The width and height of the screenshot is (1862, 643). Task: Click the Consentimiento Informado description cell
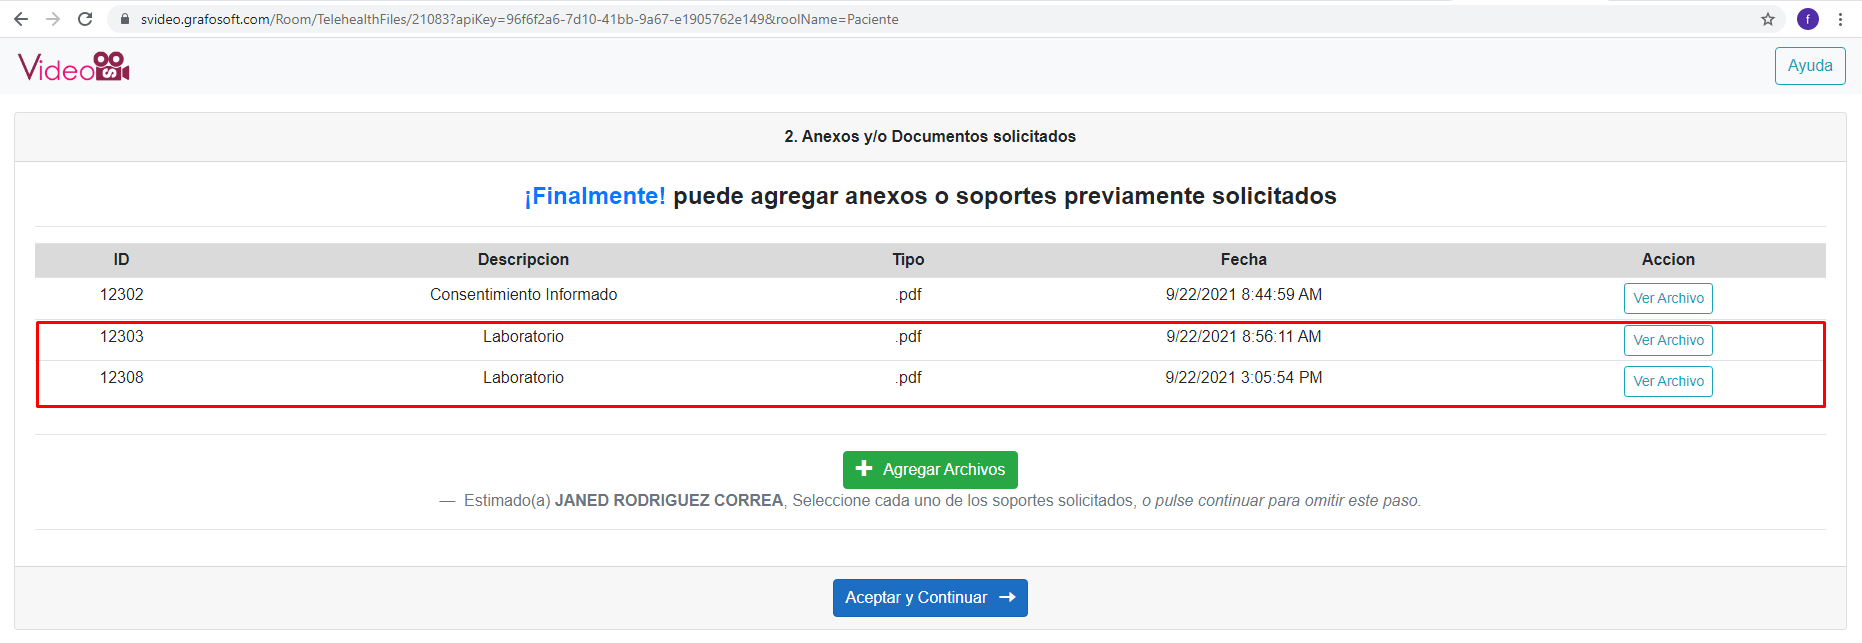pos(523,295)
